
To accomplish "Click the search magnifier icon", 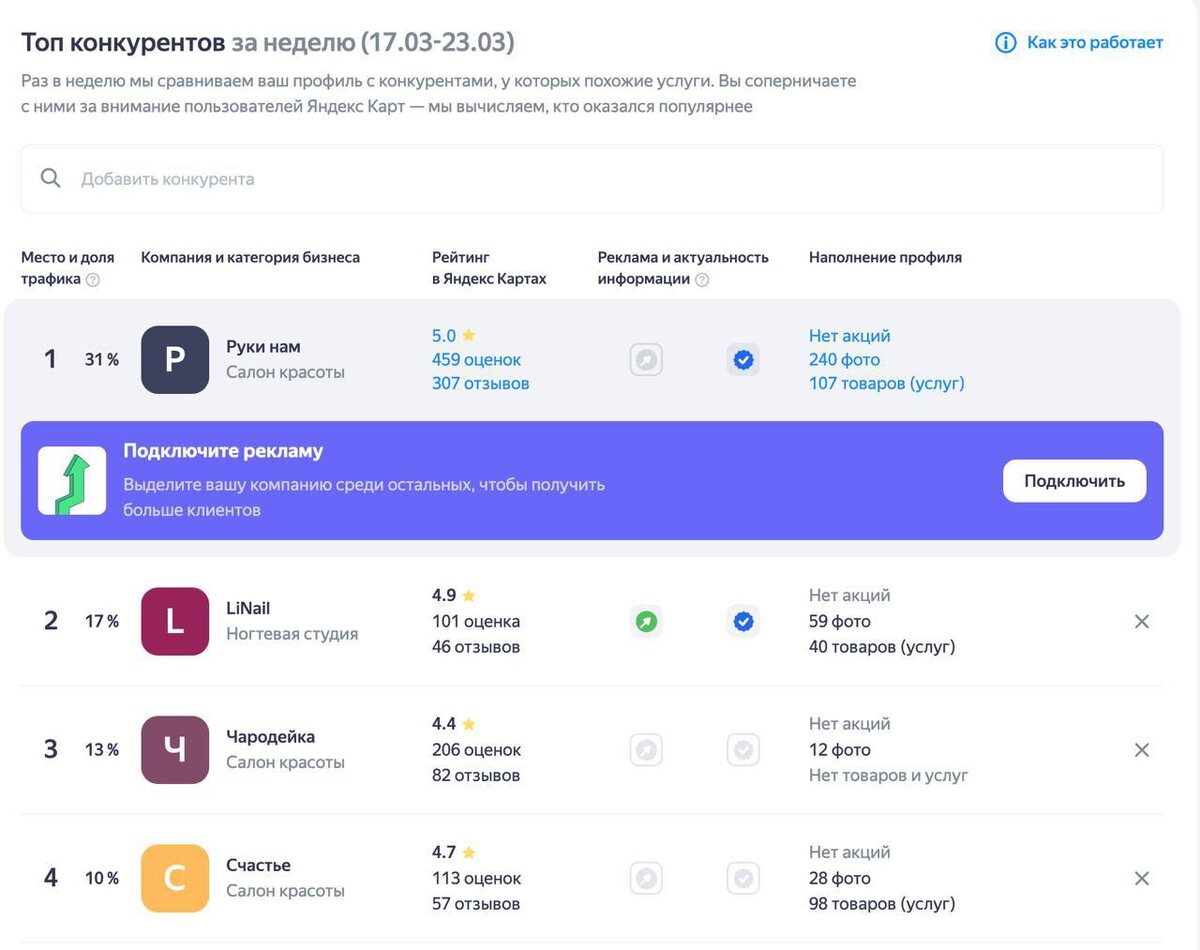I will (50, 178).
